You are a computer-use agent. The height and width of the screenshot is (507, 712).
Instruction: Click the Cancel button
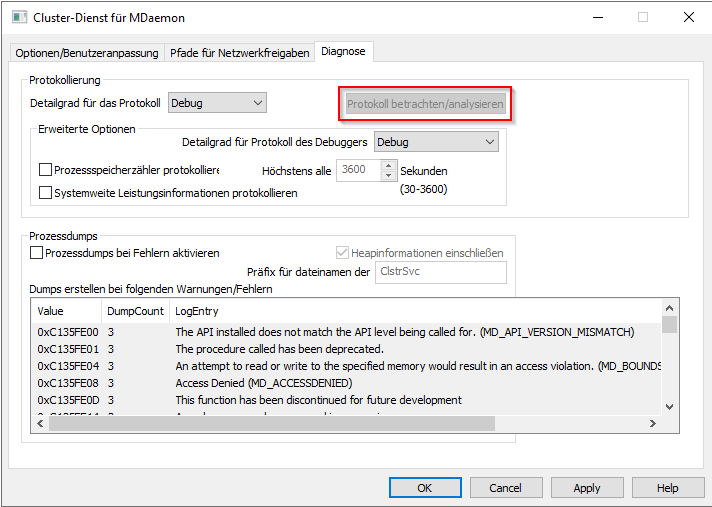(x=505, y=488)
